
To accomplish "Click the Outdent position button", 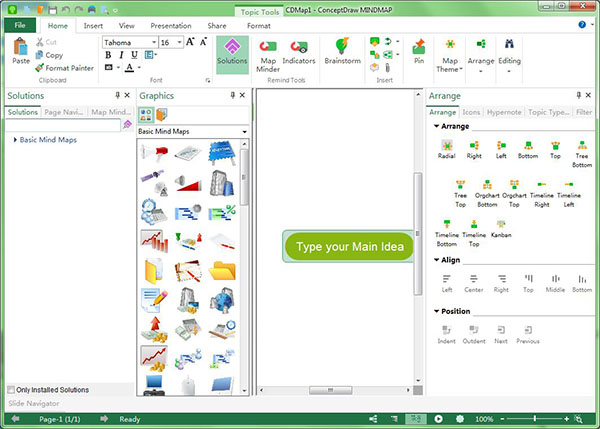I will click(x=474, y=334).
